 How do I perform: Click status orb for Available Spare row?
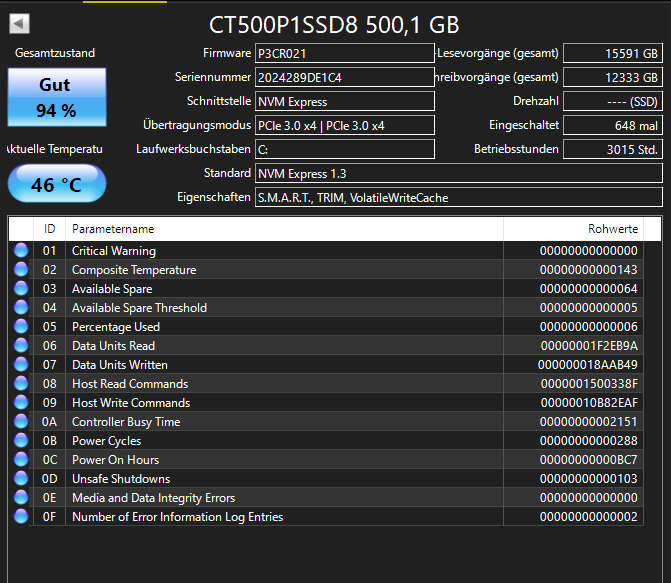pyautogui.click(x=21, y=289)
